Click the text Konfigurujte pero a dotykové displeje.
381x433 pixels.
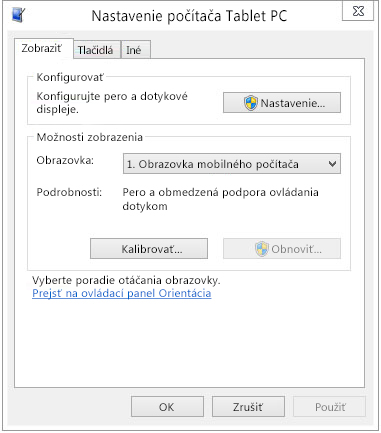coord(112,103)
